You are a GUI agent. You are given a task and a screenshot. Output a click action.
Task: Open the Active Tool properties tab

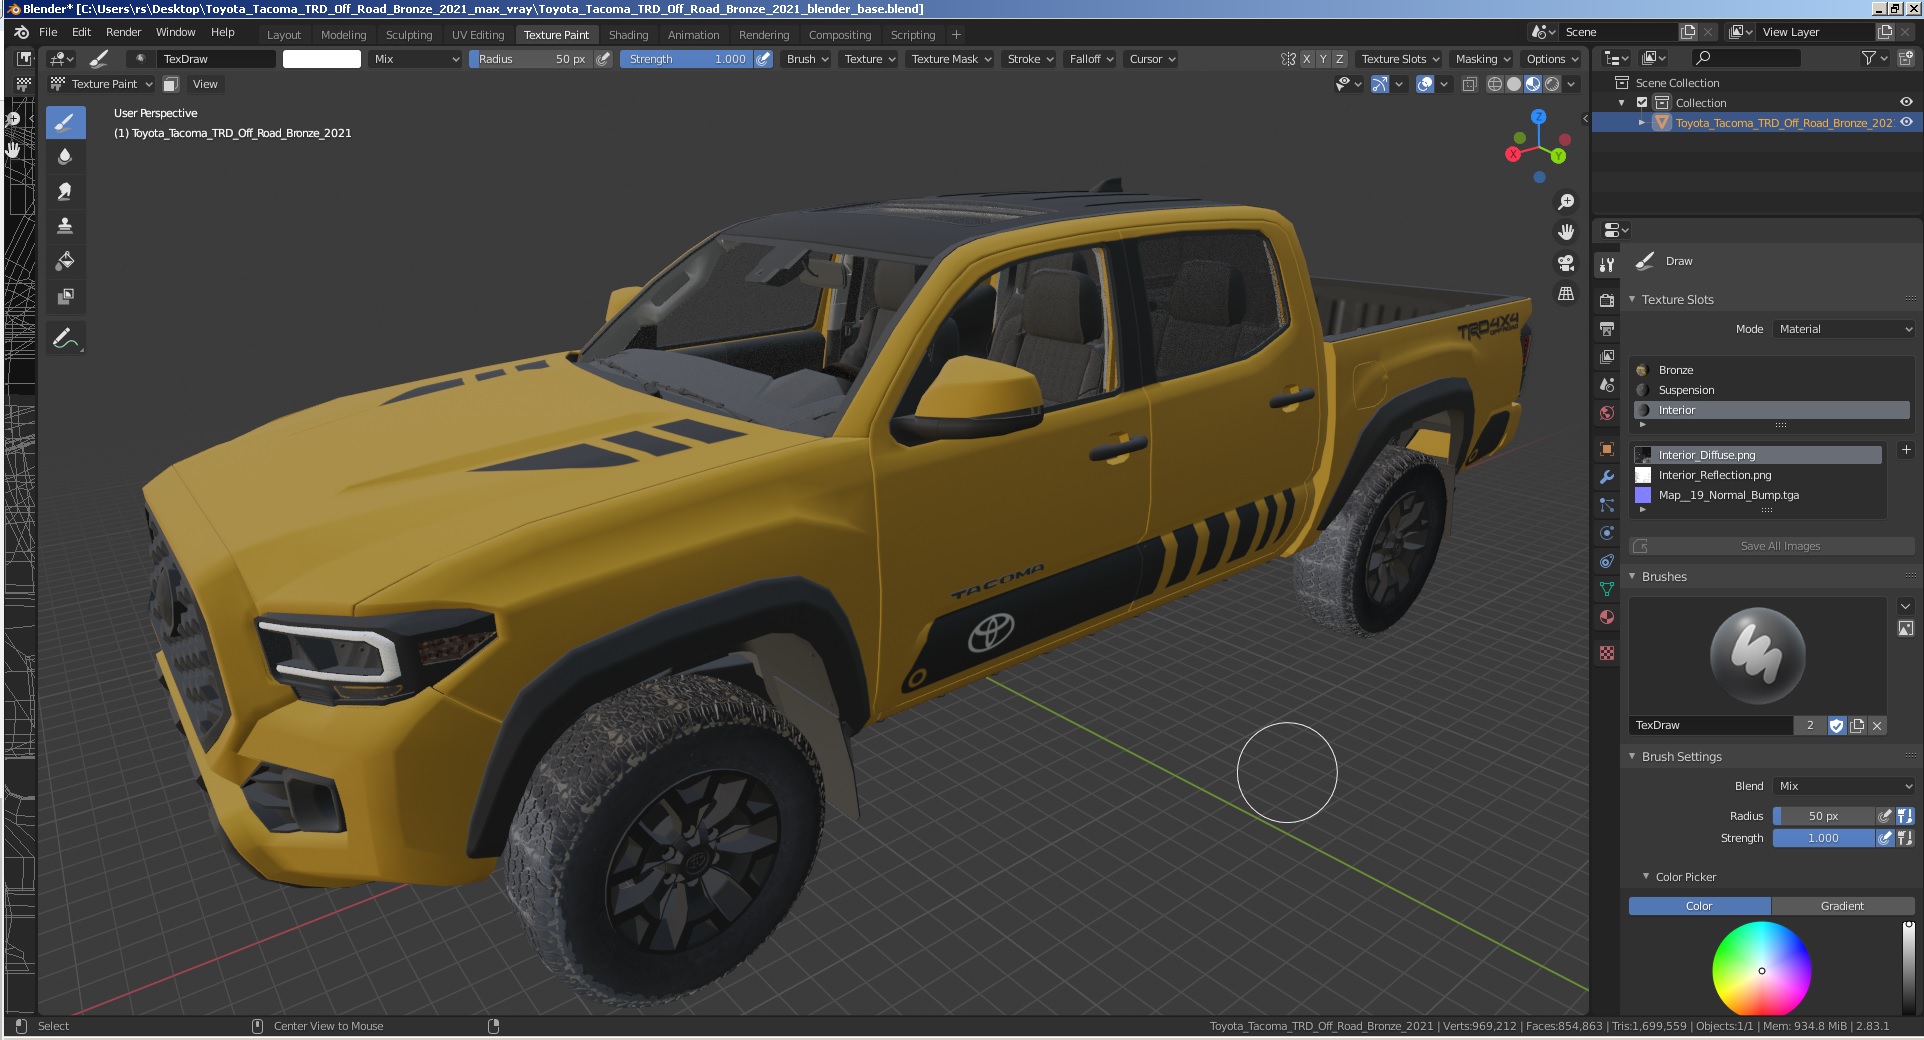(x=1607, y=265)
